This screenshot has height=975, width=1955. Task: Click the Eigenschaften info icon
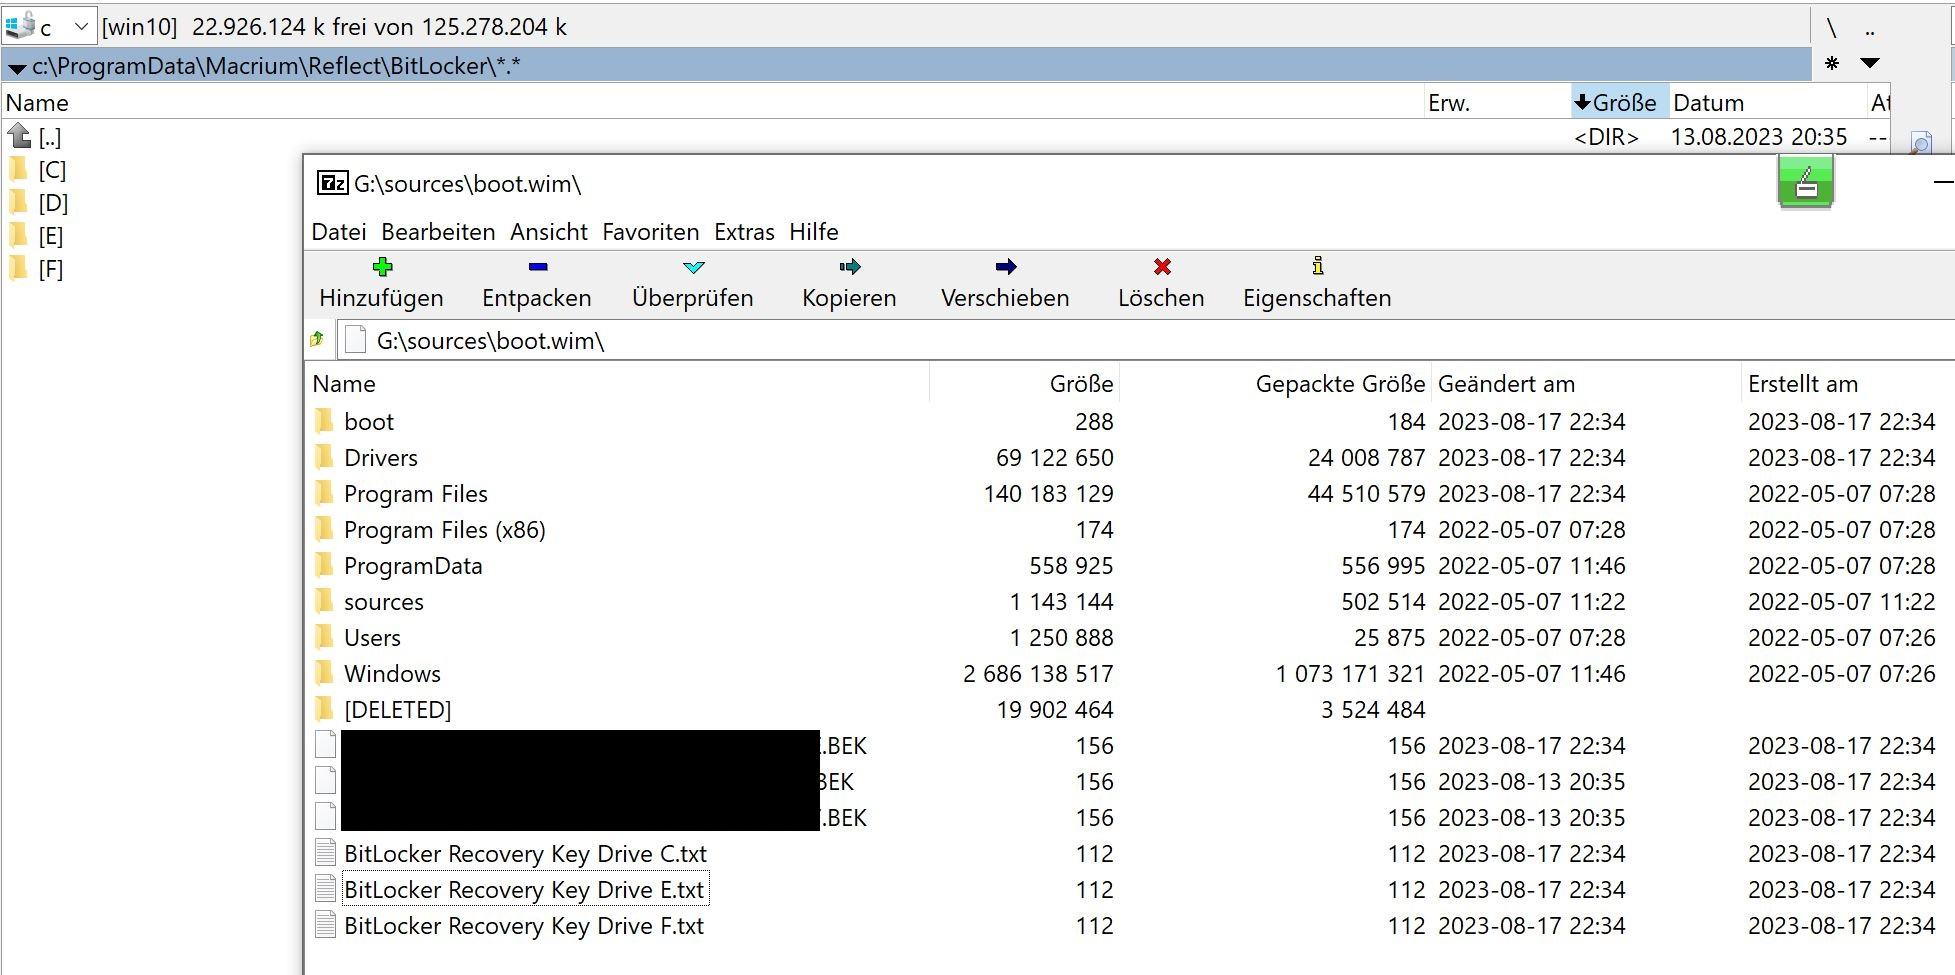pyautogui.click(x=1318, y=265)
